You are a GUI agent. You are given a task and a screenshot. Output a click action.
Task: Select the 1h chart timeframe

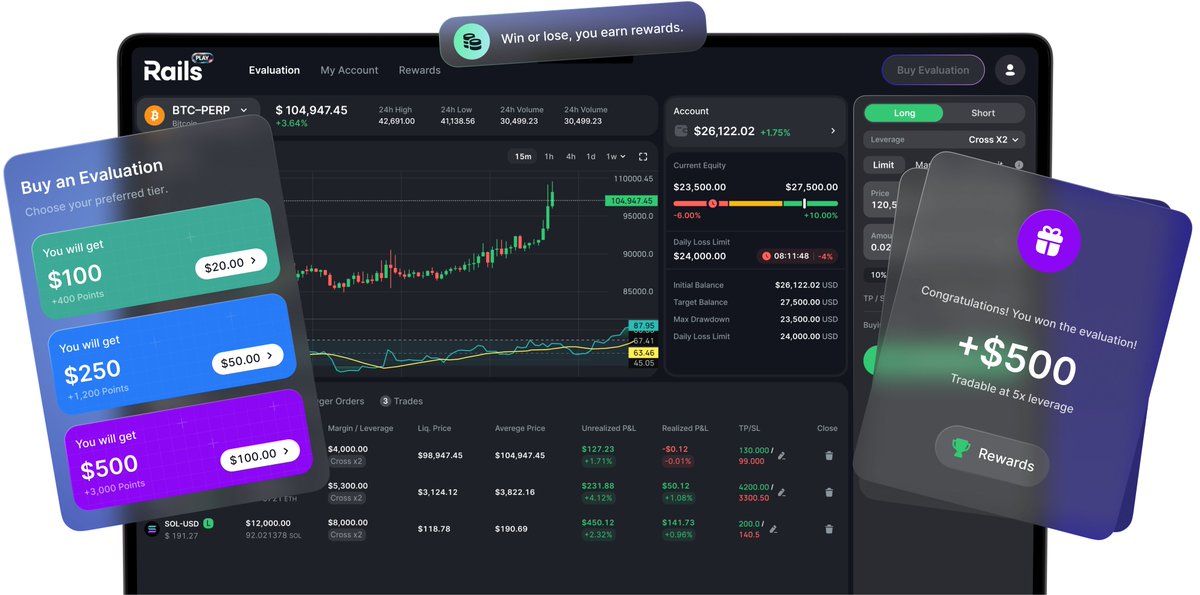point(549,156)
